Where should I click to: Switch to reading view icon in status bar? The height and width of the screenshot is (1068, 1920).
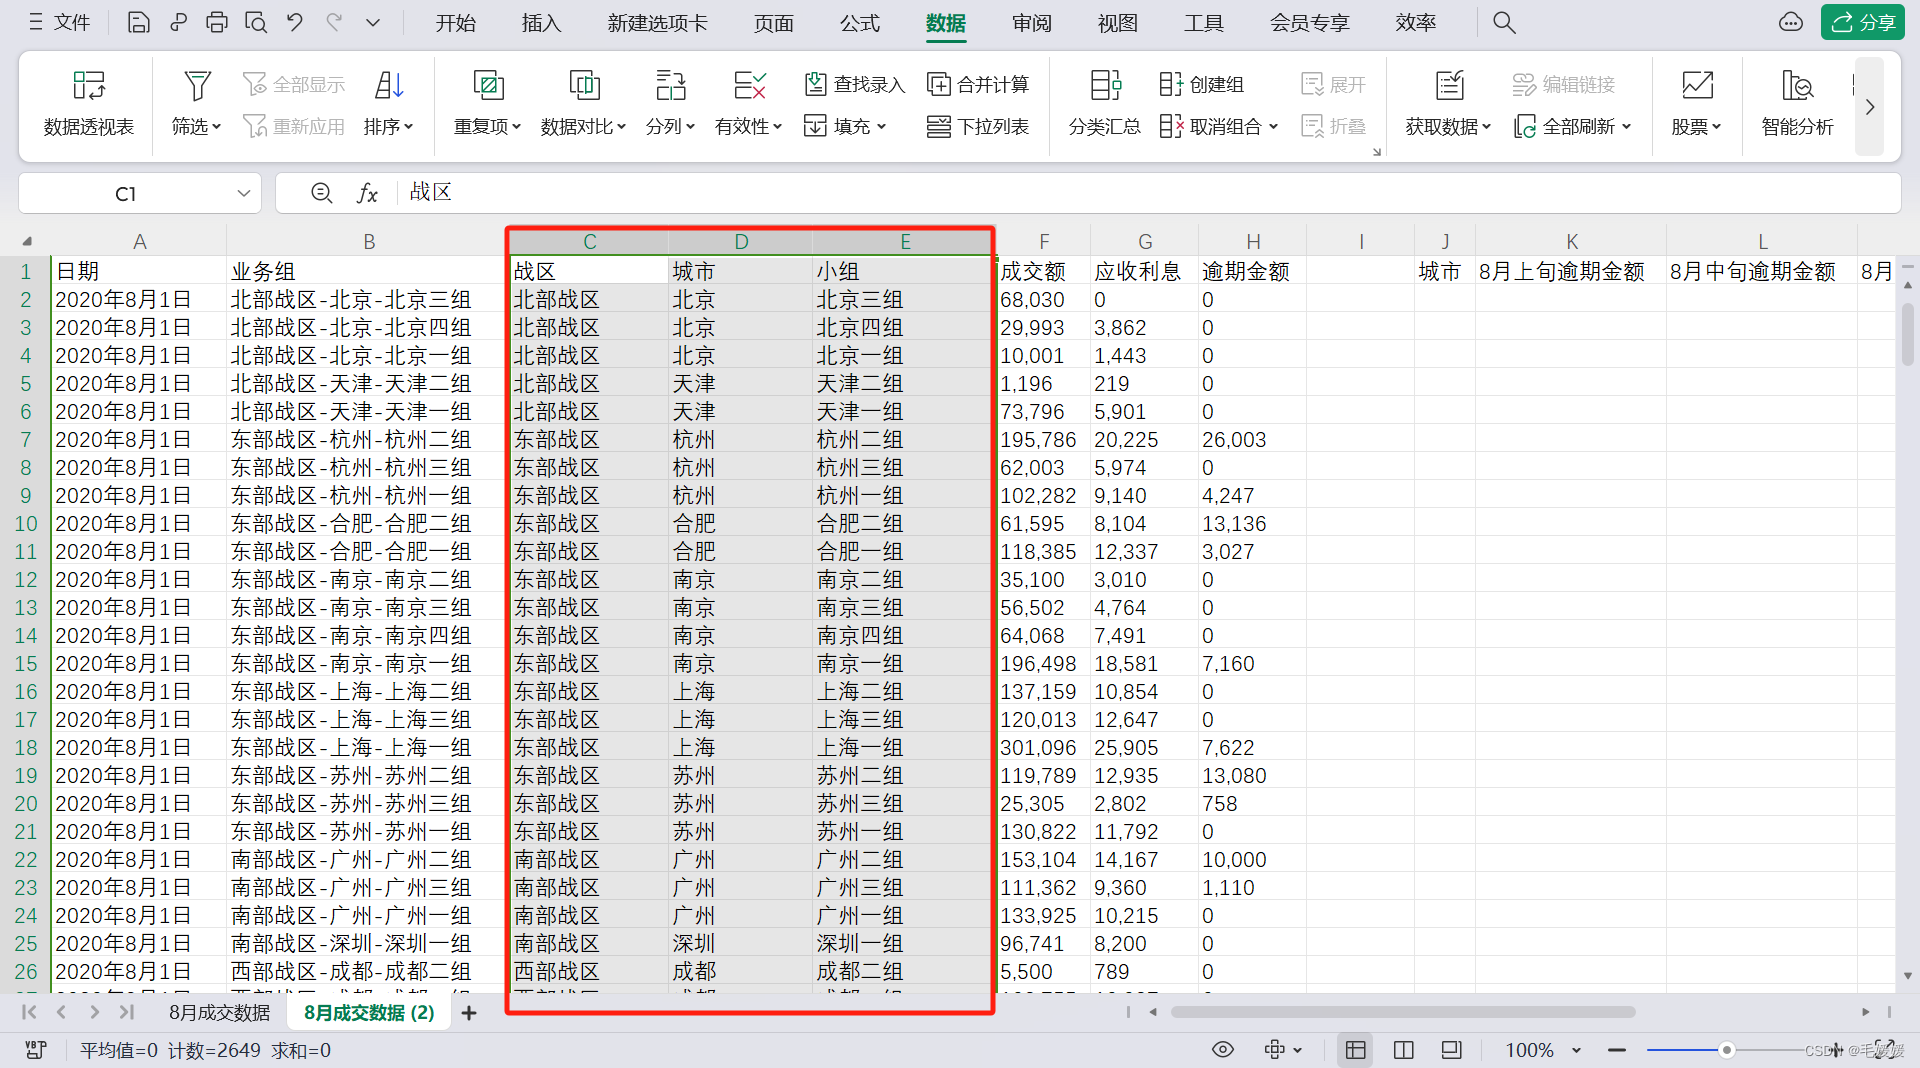[1451, 1049]
